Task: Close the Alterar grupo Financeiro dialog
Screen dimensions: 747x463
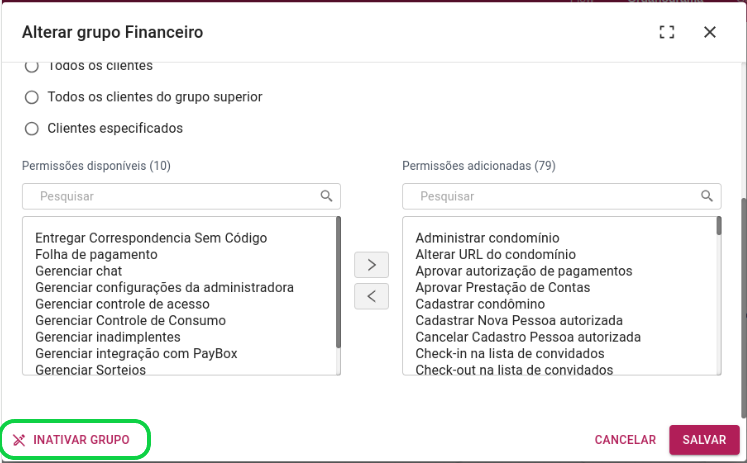Action: tap(710, 32)
